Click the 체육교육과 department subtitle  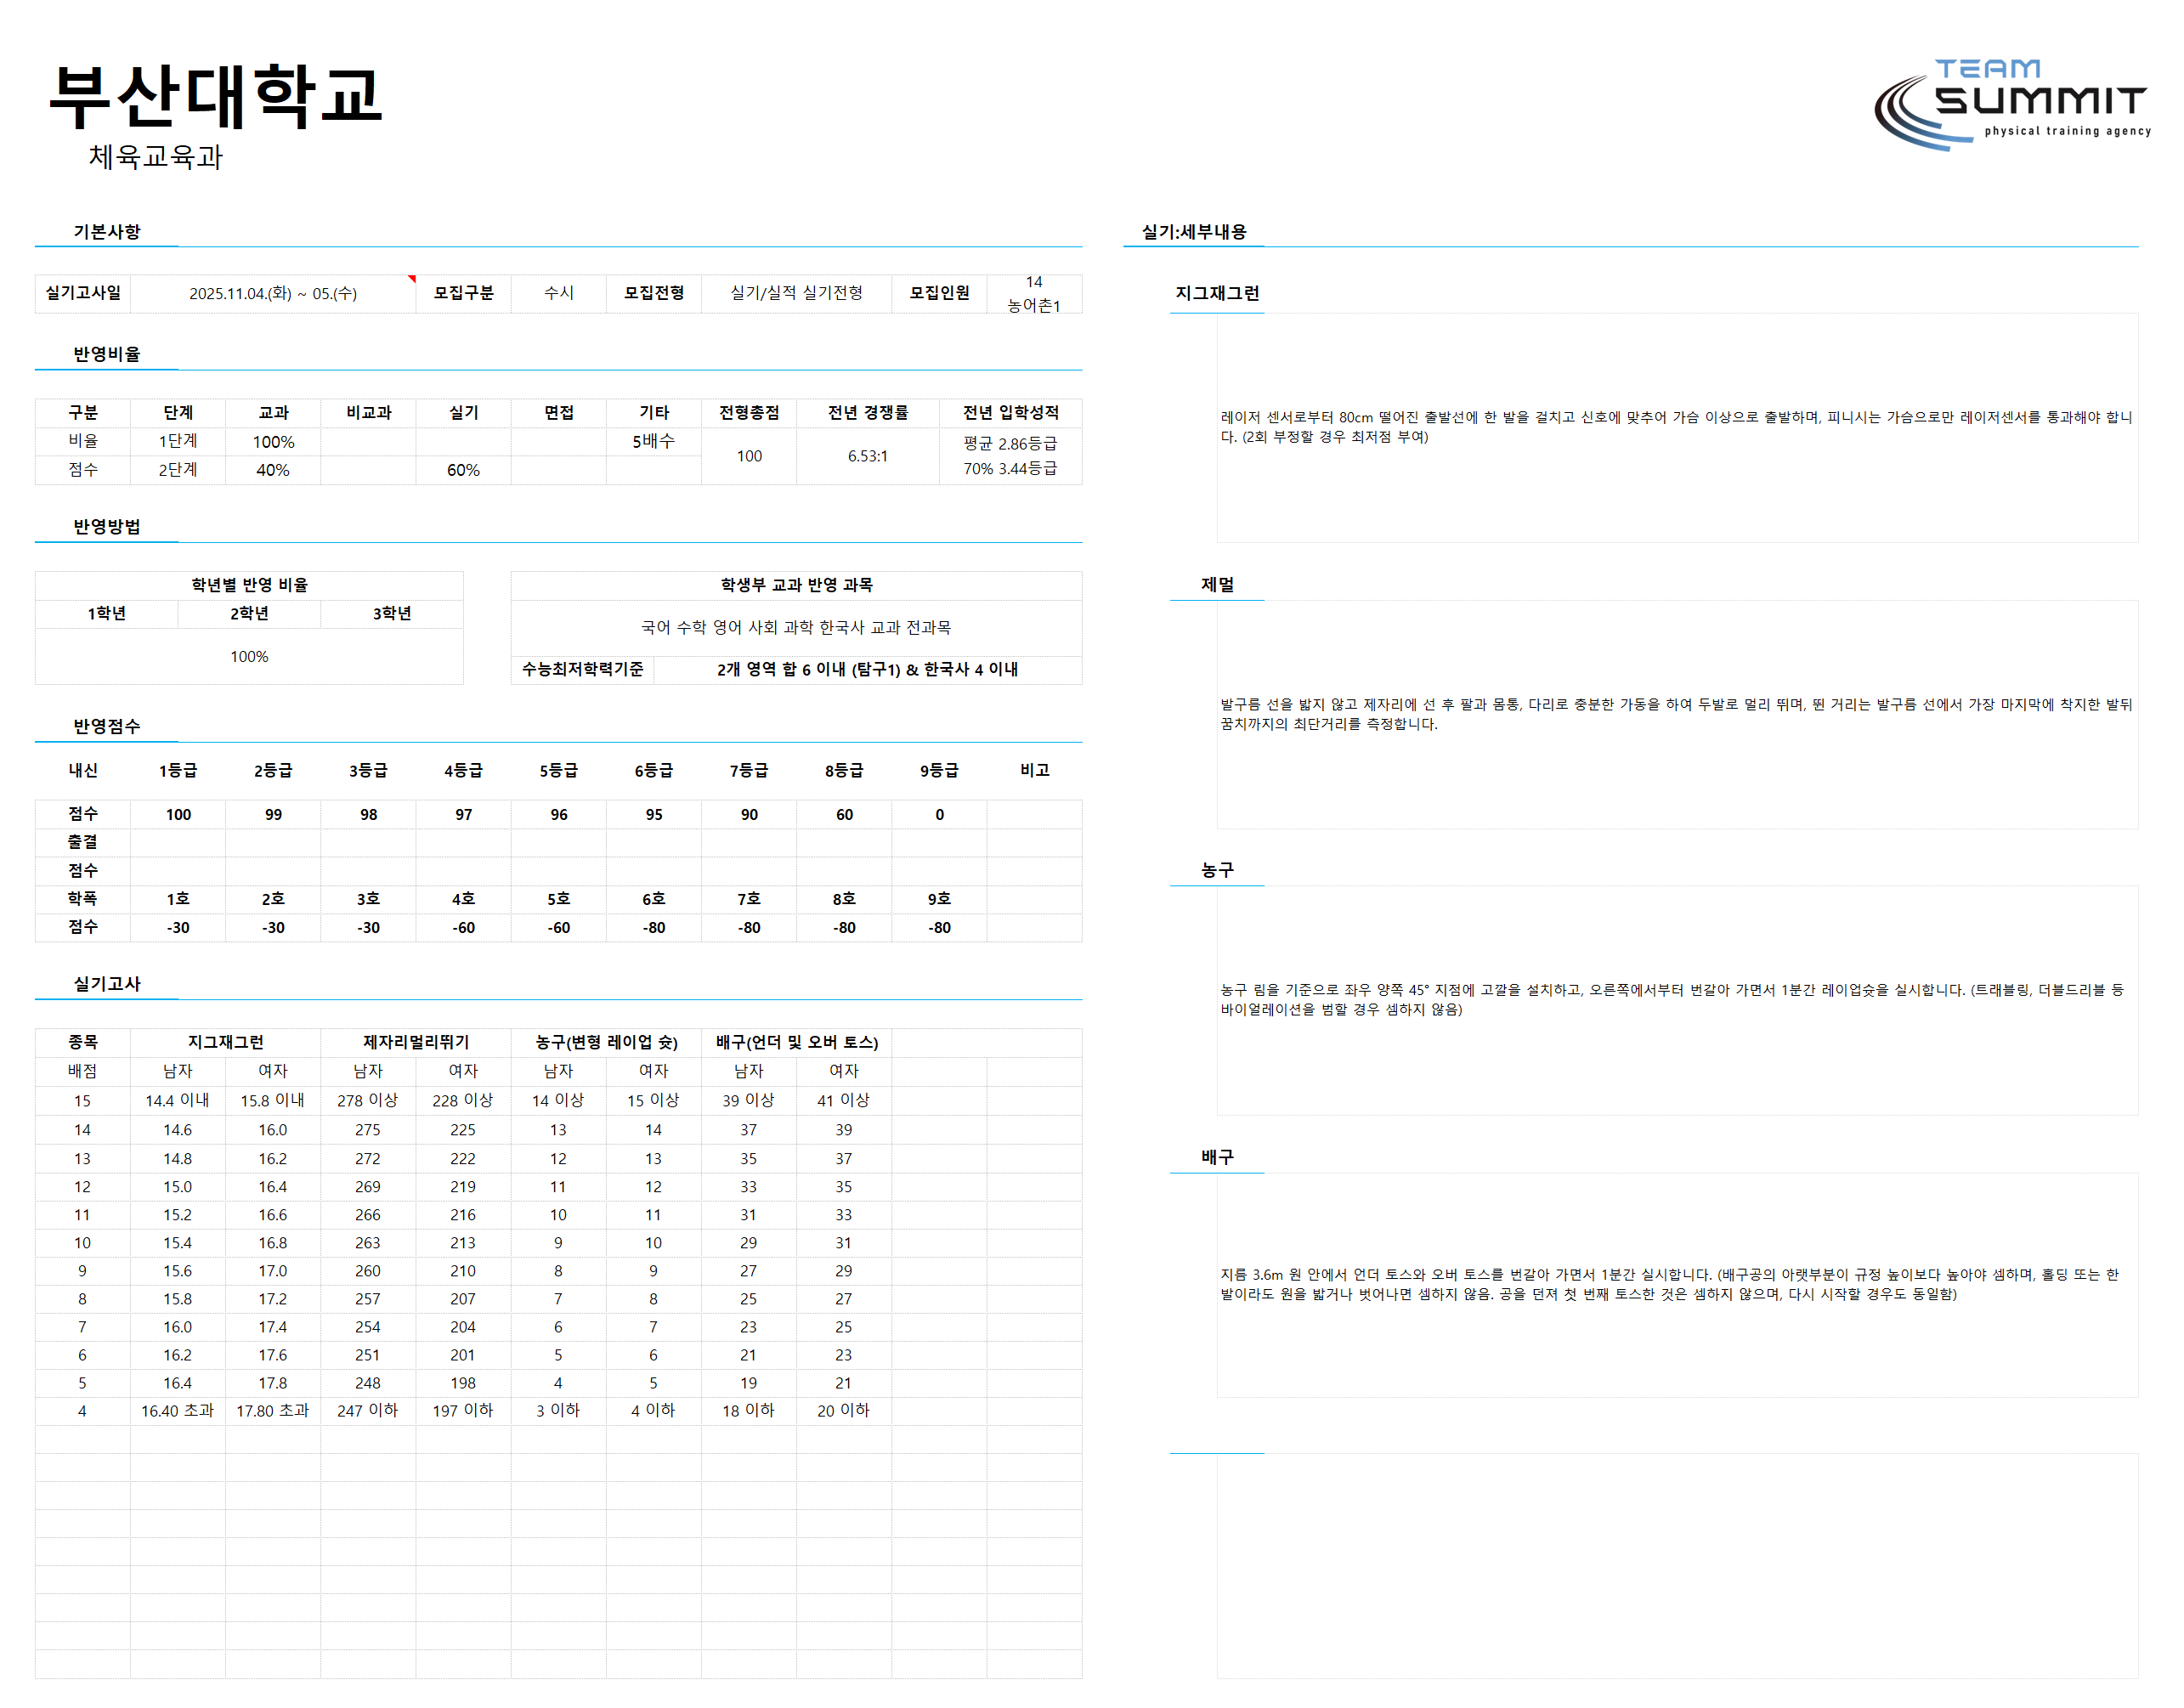click(x=155, y=157)
